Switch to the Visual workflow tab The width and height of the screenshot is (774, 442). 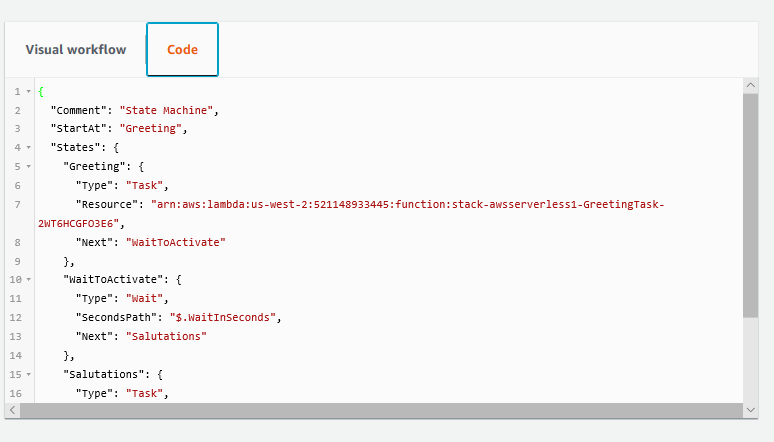click(76, 49)
